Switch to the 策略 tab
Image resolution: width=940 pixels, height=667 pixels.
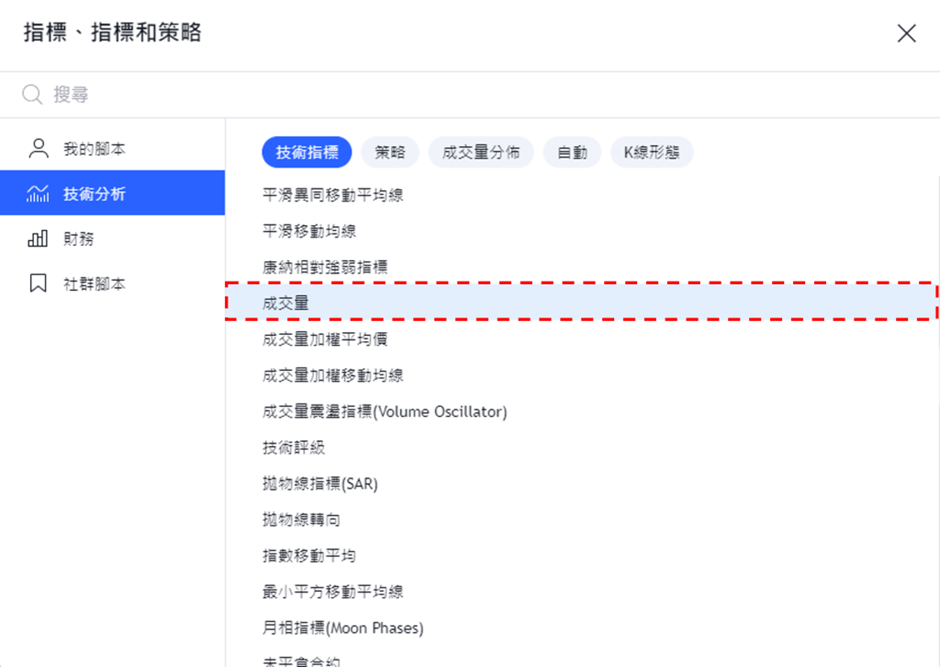click(x=390, y=153)
